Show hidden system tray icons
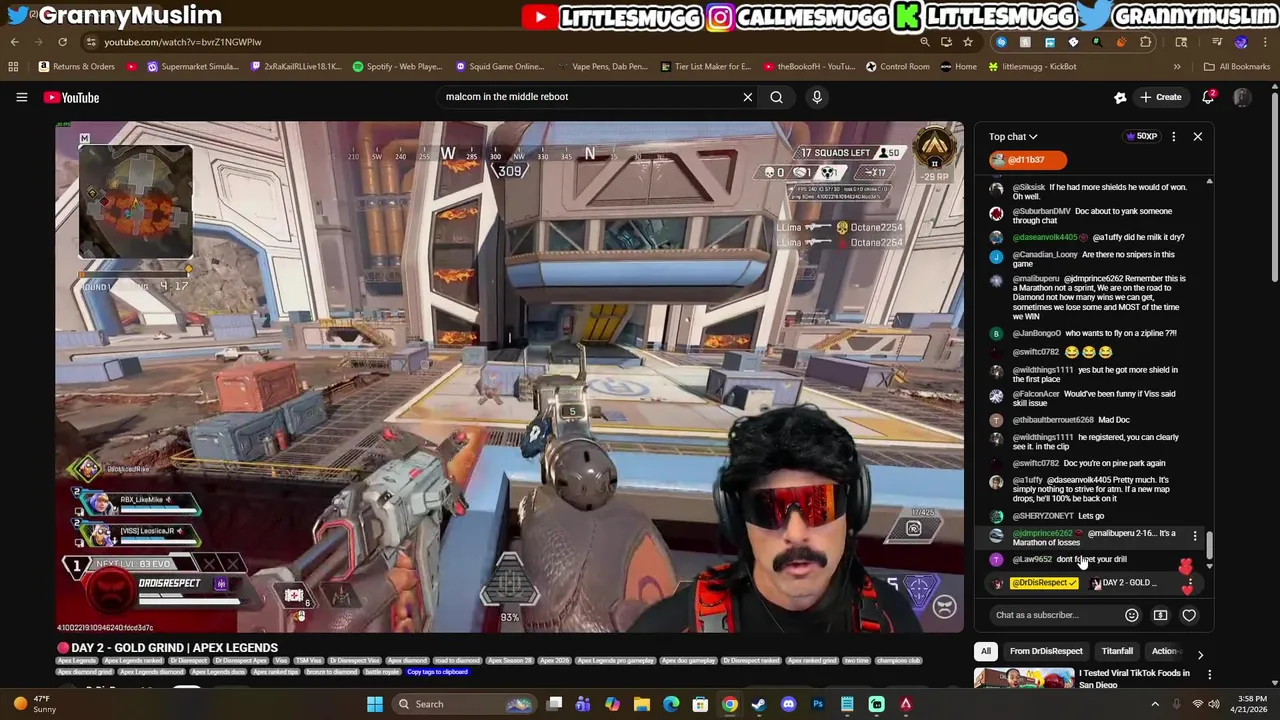 [1155, 704]
